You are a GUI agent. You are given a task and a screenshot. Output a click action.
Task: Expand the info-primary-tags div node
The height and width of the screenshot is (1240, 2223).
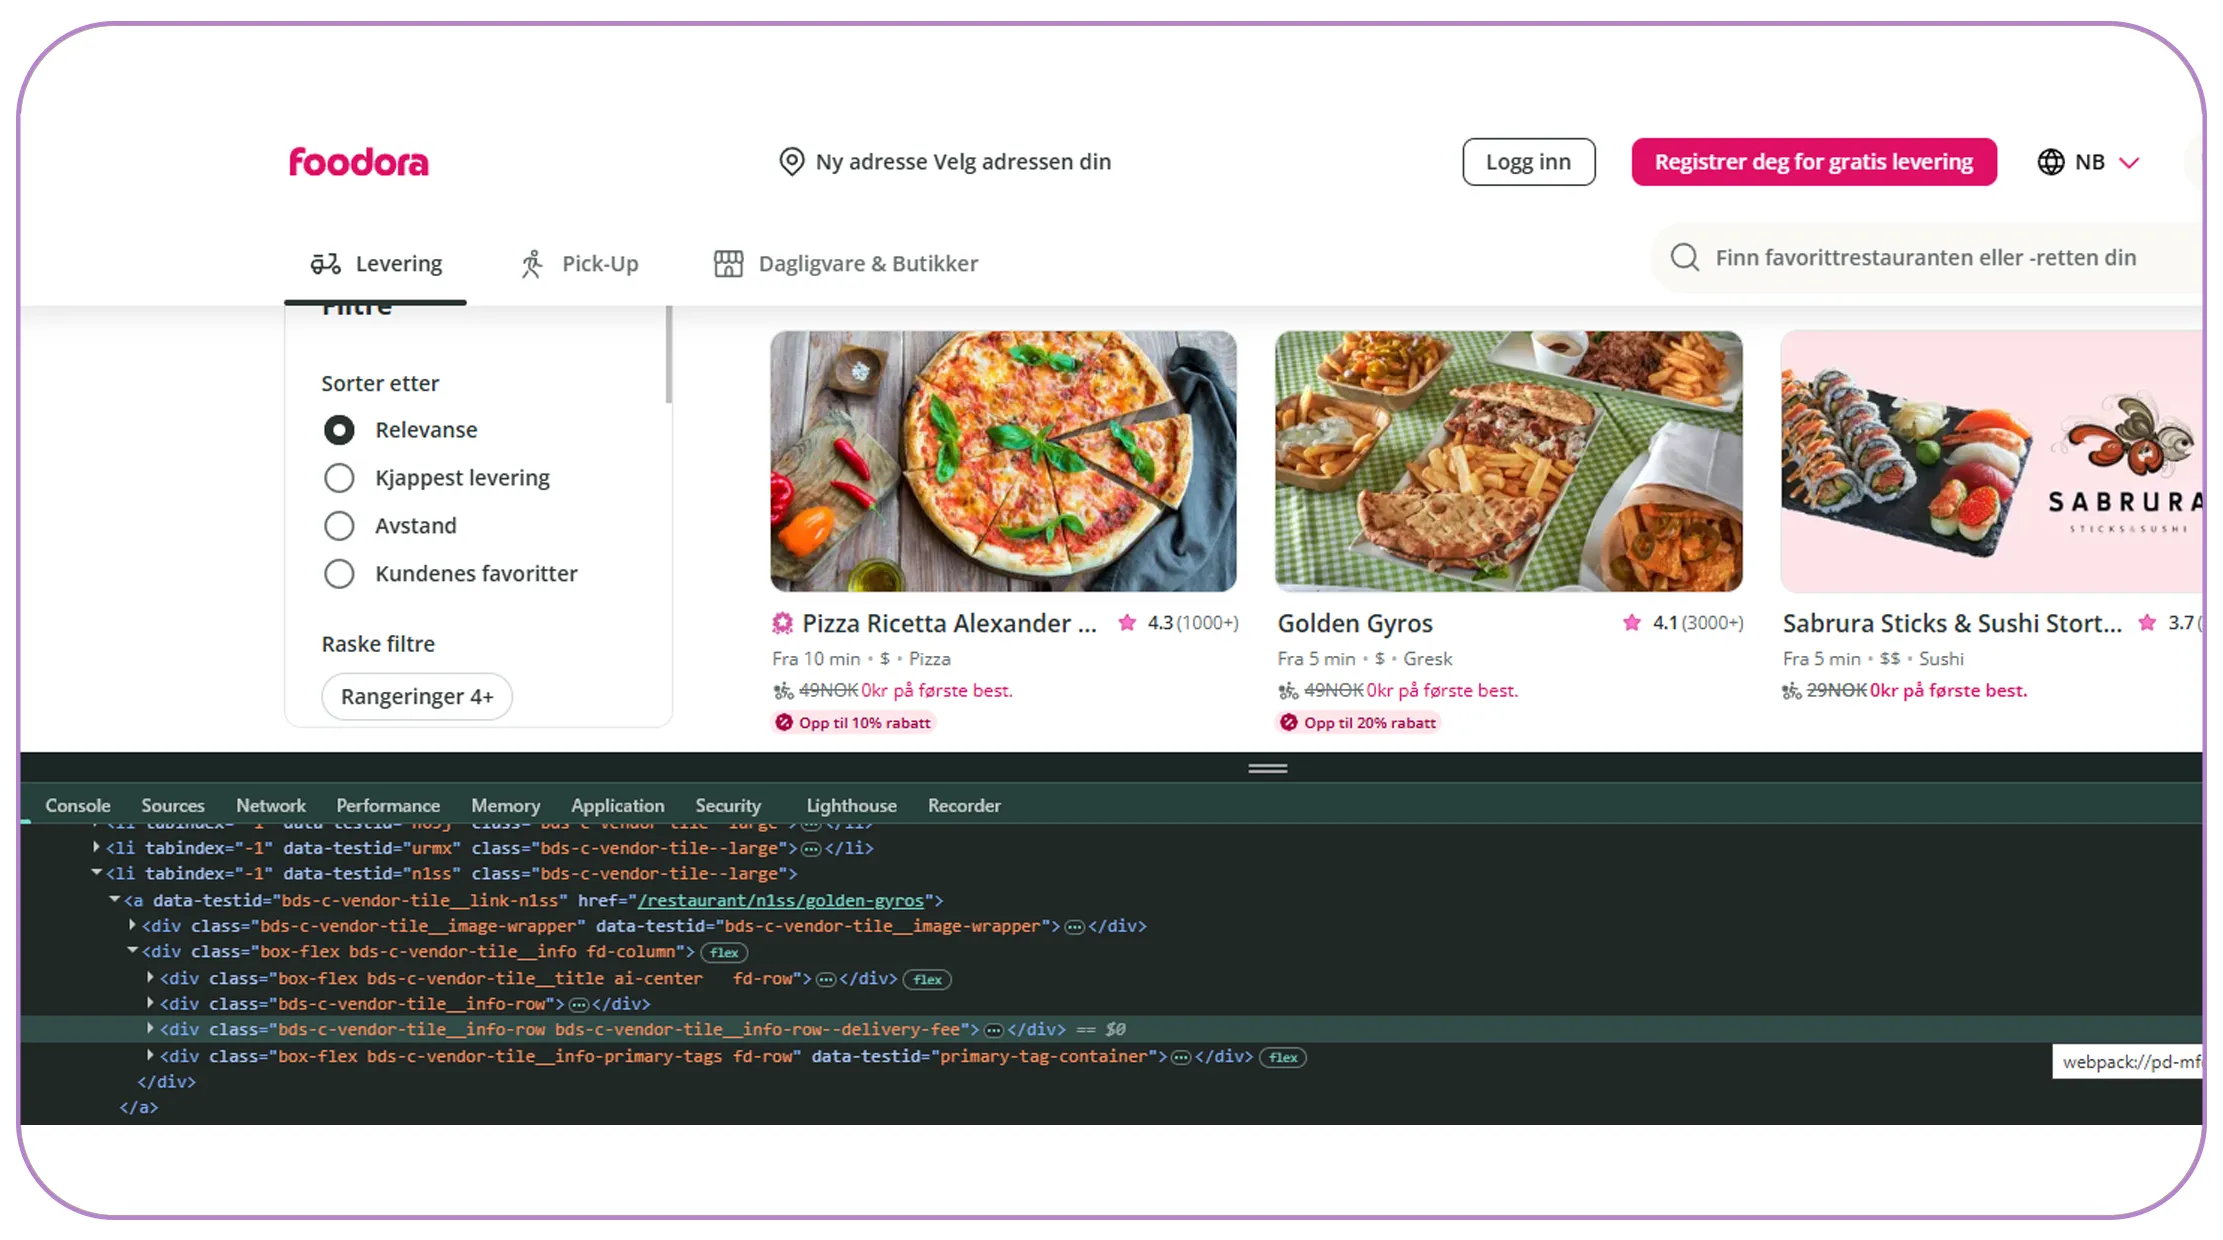click(150, 1055)
